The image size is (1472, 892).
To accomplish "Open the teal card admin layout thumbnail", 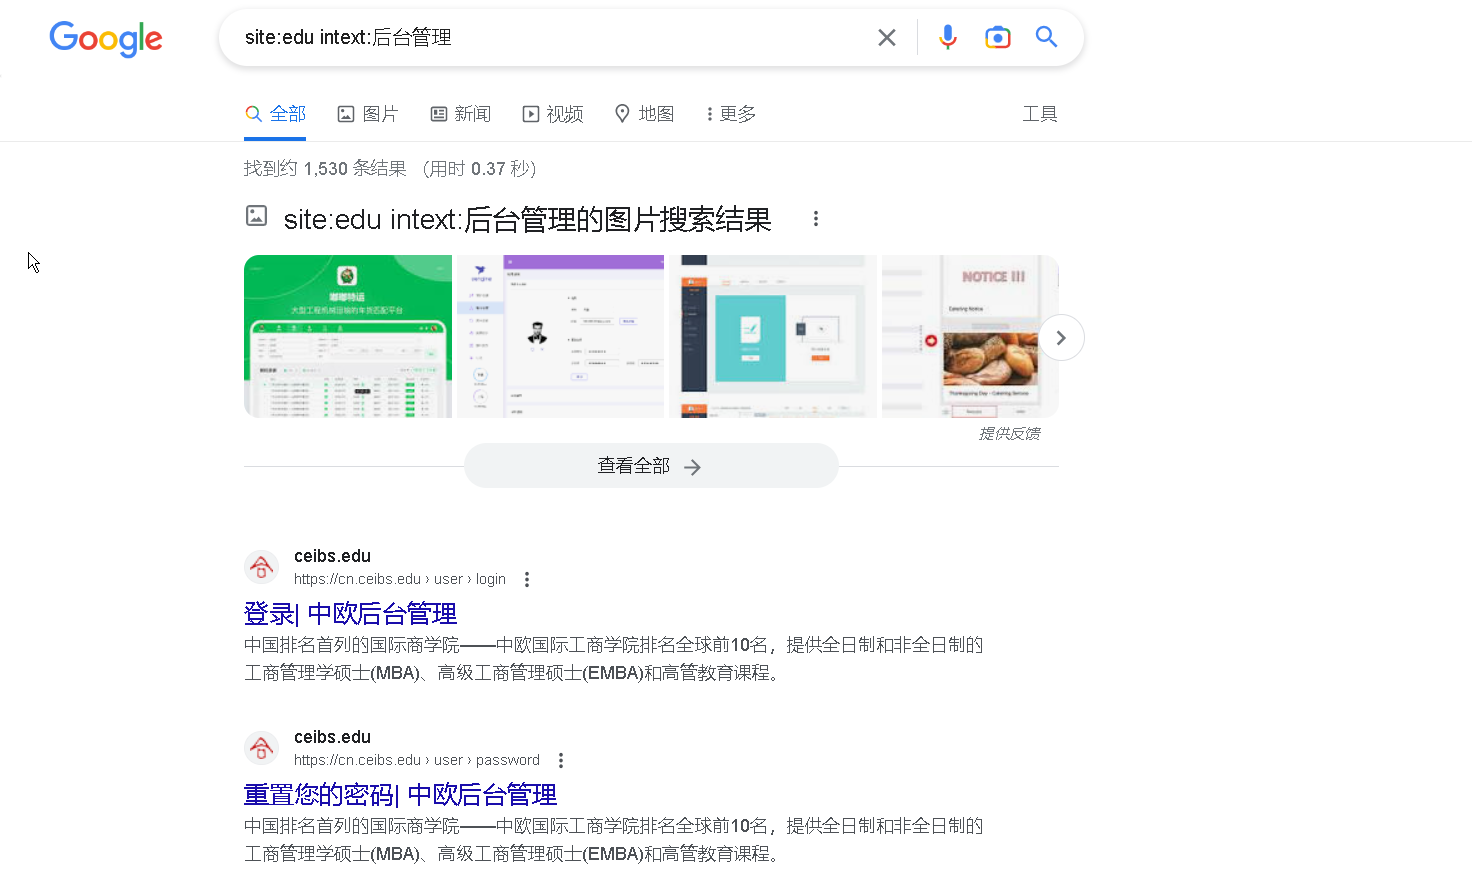I will tap(773, 336).
